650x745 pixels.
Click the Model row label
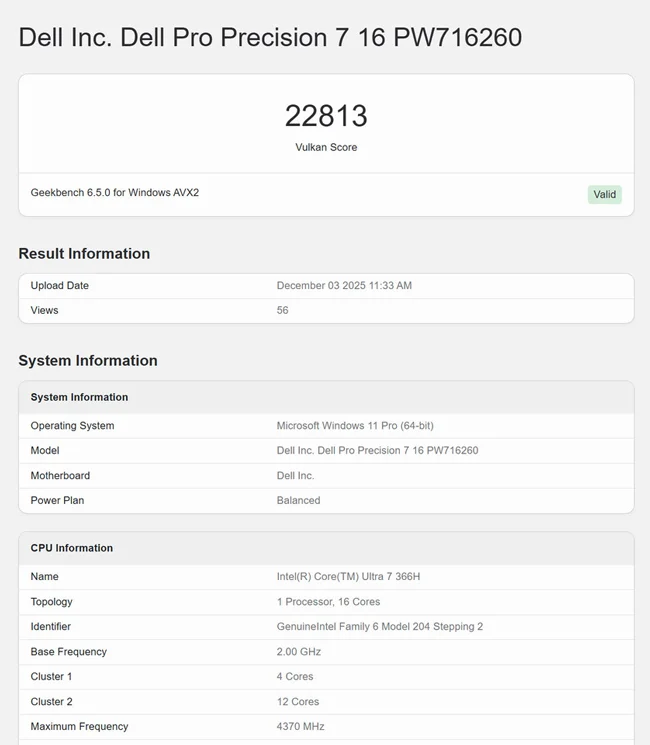pos(45,450)
